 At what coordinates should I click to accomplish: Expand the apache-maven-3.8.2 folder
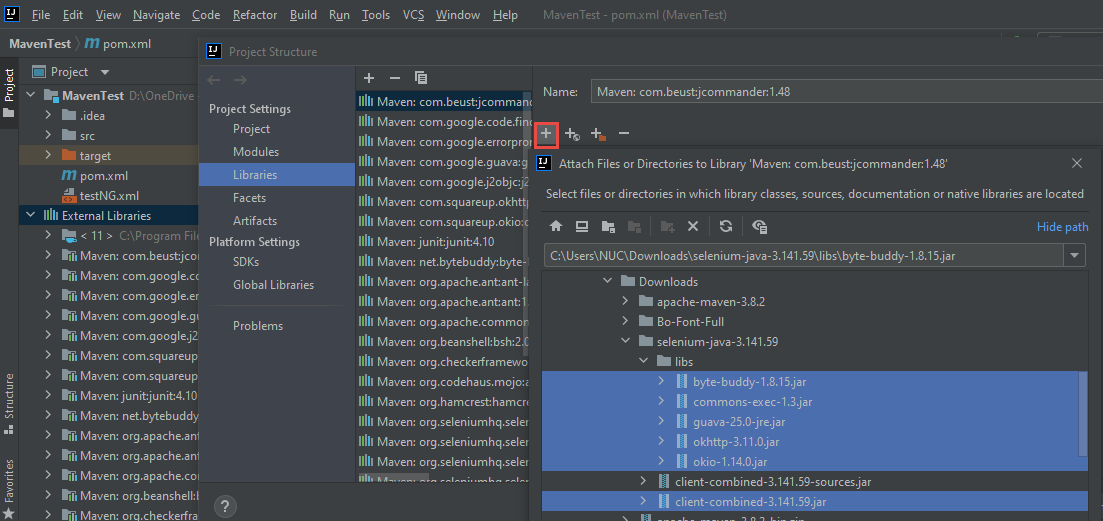[625, 302]
